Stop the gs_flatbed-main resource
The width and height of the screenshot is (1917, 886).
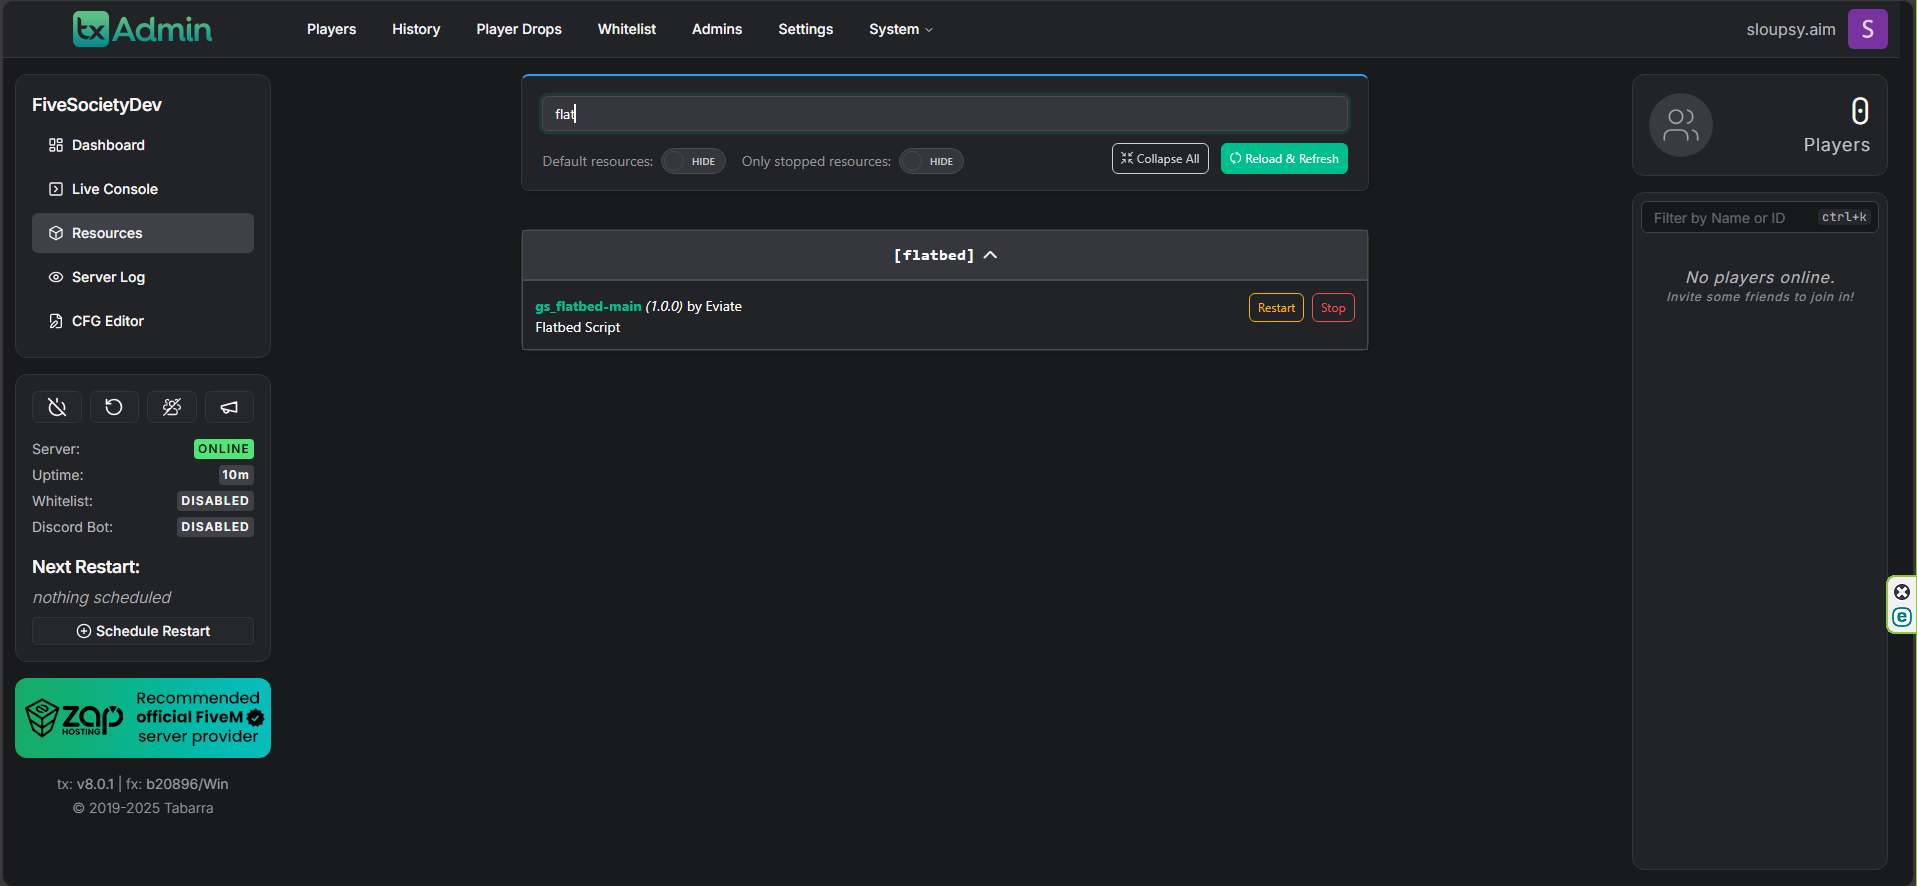(1332, 308)
